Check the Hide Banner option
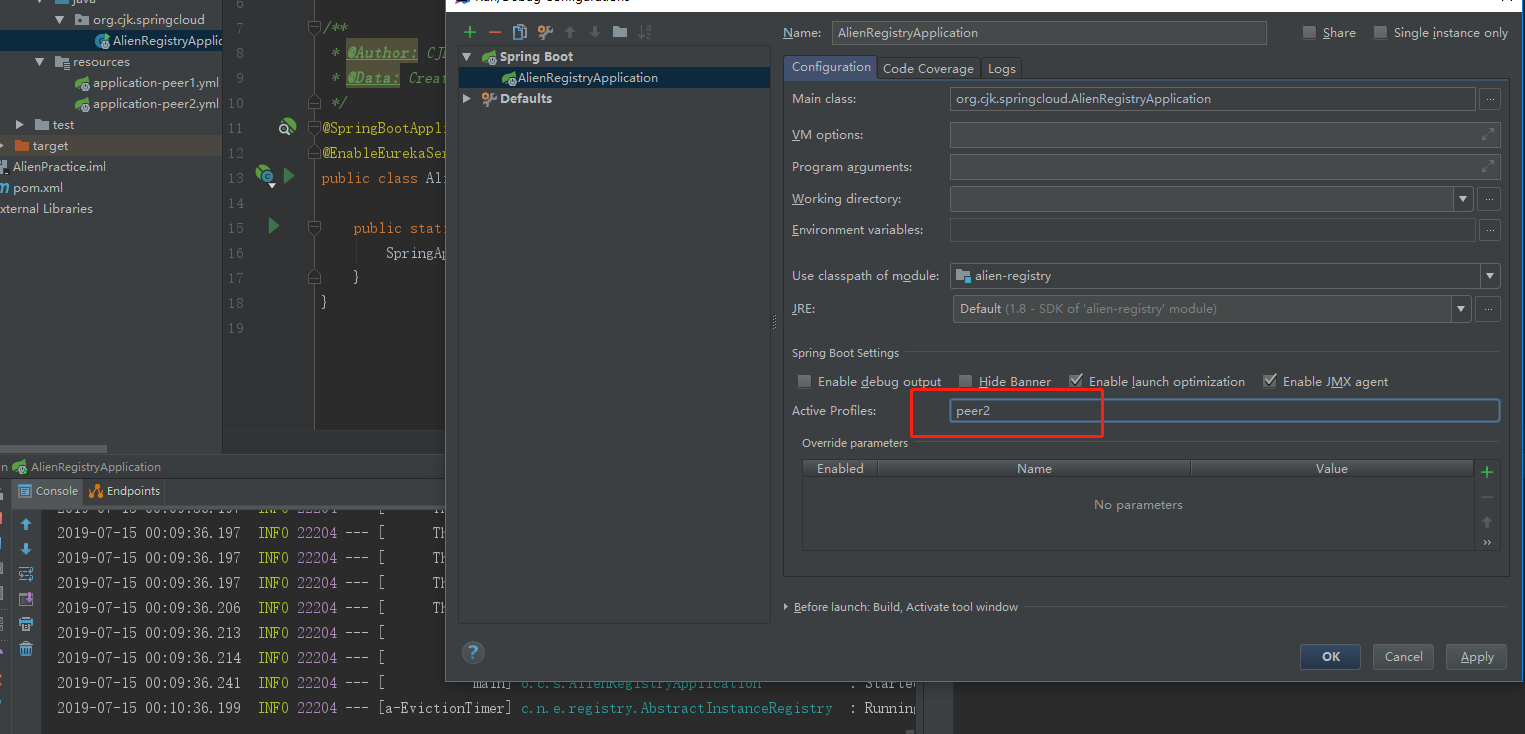The height and width of the screenshot is (734, 1525). pyautogui.click(x=965, y=381)
